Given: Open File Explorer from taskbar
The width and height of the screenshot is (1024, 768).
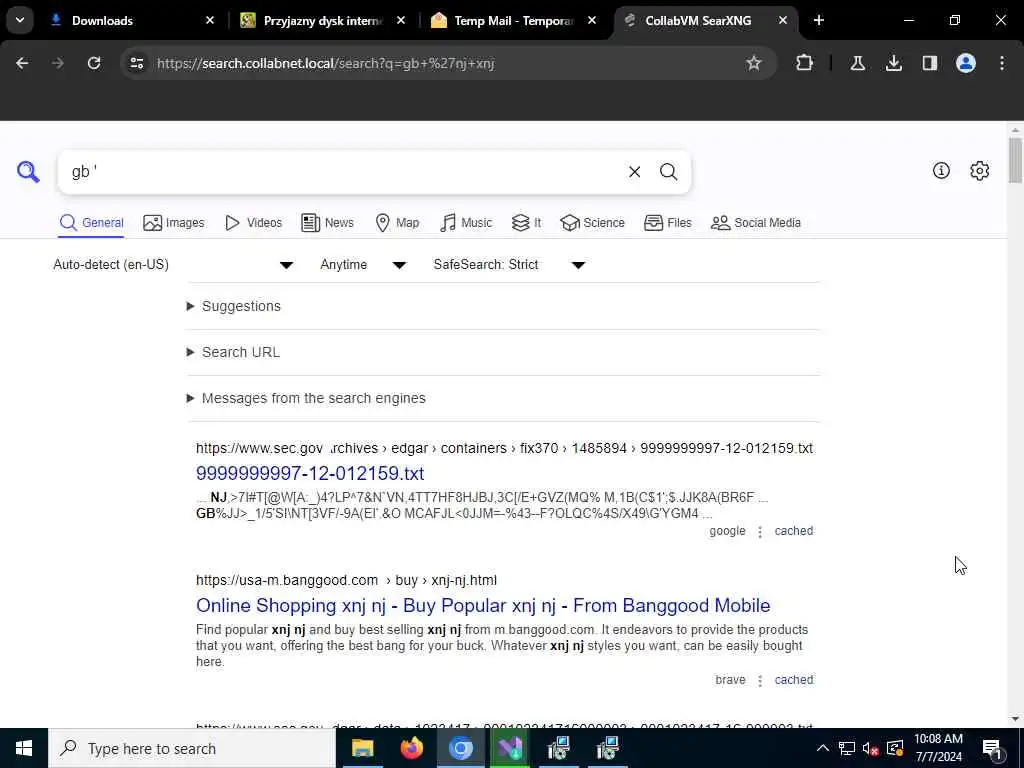Looking at the screenshot, I should tap(362, 748).
